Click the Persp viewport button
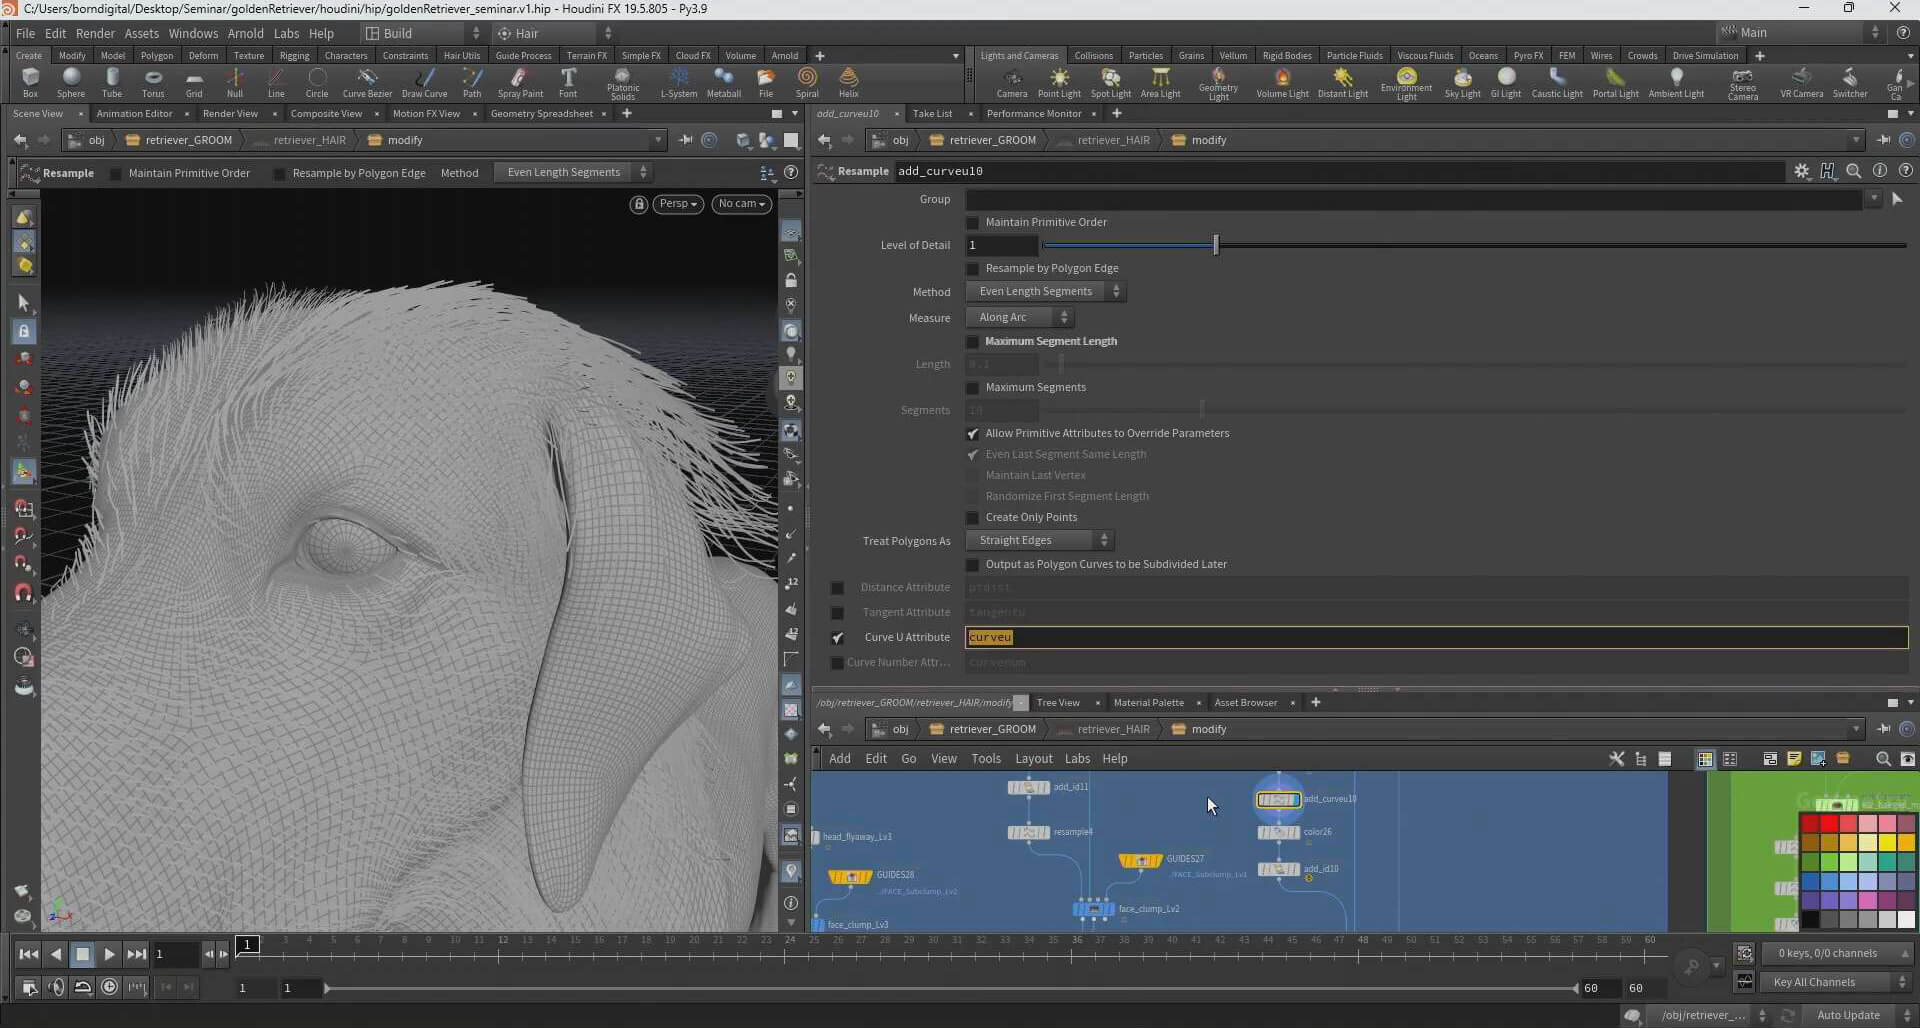 [x=678, y=204]
